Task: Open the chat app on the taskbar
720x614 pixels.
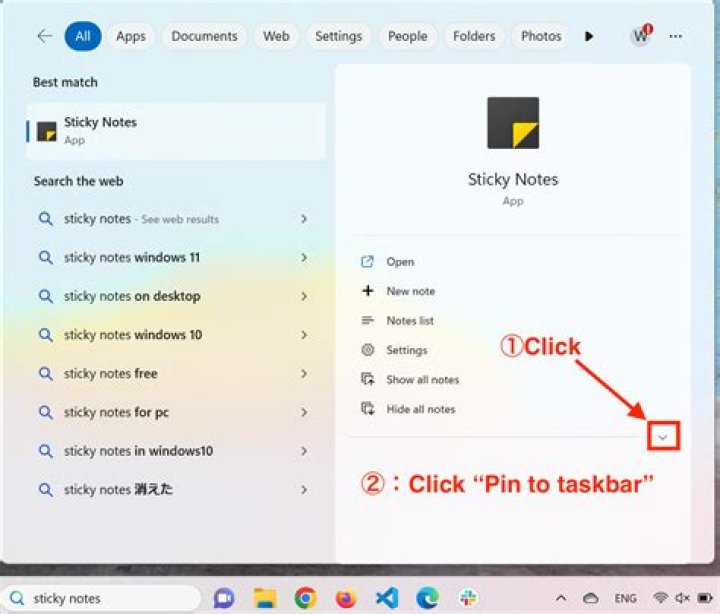Action: [224, 598]
